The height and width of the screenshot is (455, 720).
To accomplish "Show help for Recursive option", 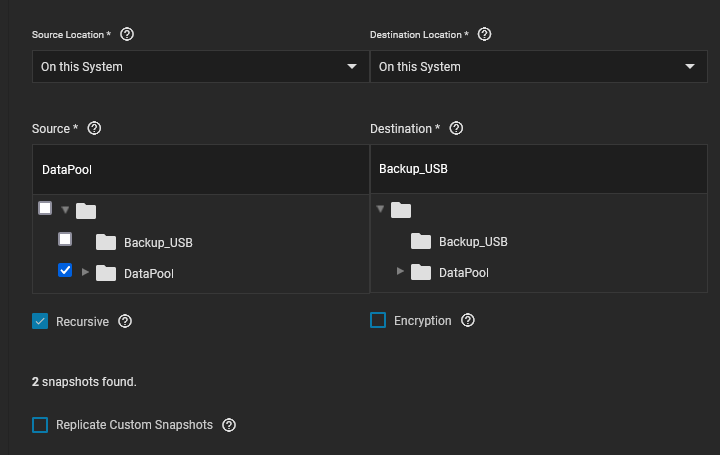I will (x=125, y=321).
